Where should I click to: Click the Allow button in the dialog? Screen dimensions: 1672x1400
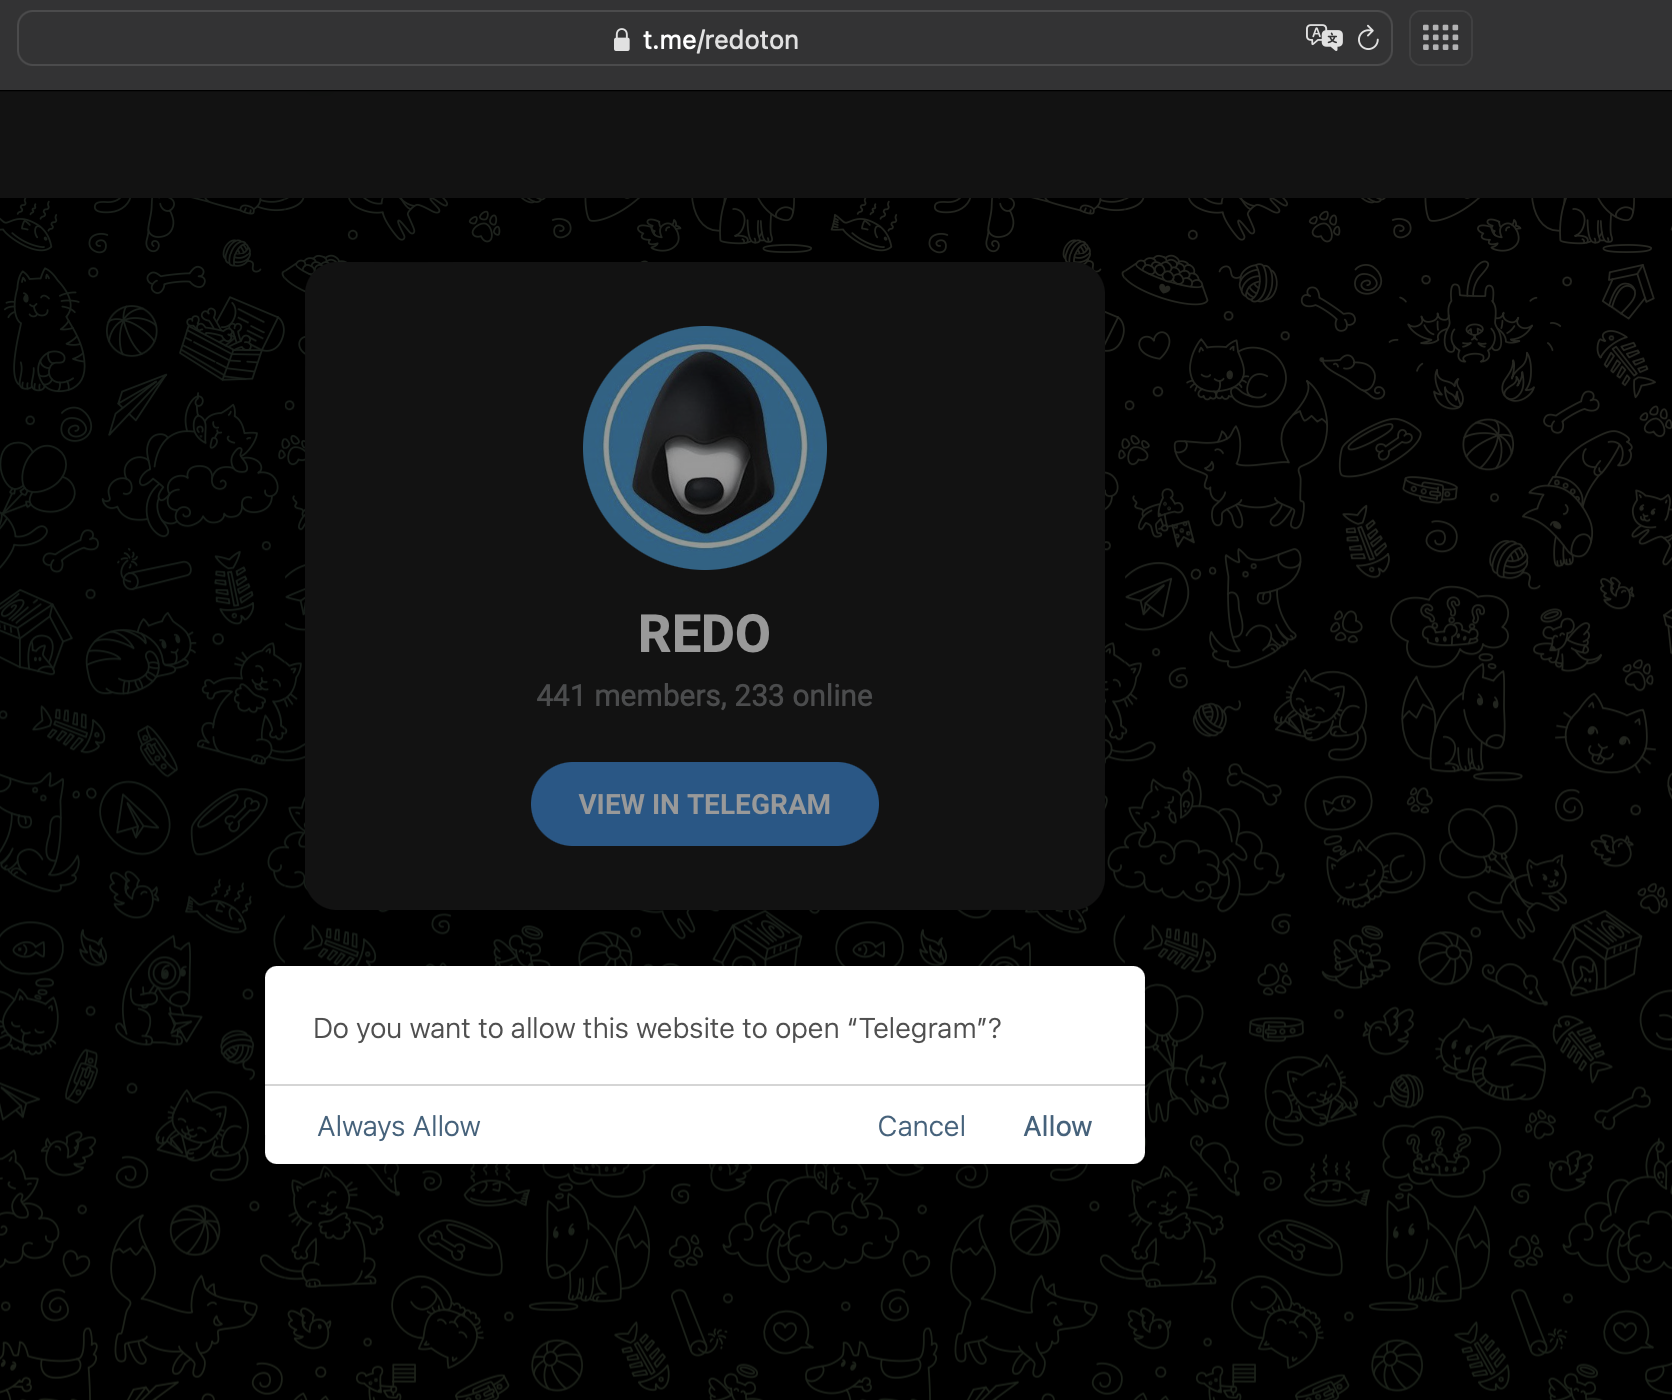tap(1057, 1126)
